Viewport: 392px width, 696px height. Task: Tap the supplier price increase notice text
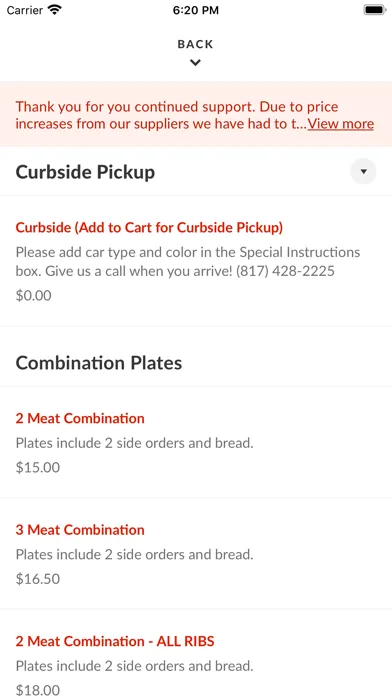click(162, 115)
